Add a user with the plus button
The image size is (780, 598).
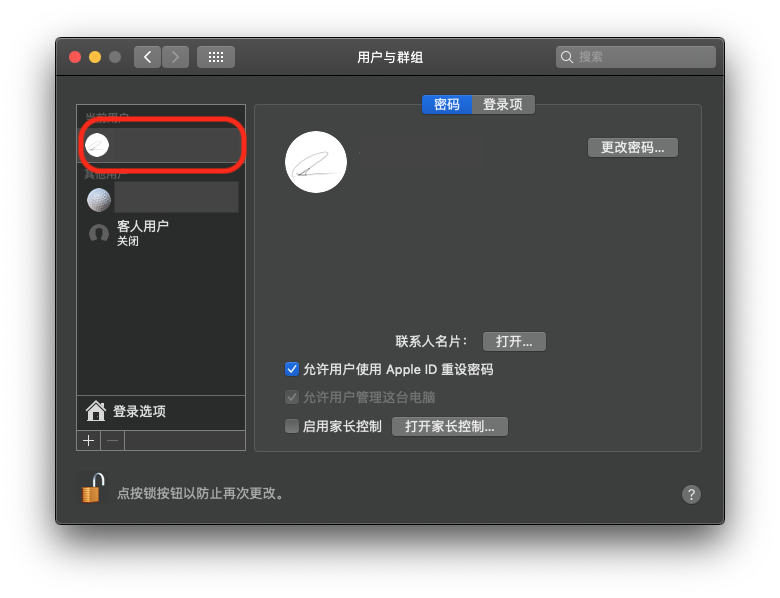[89, 440]
